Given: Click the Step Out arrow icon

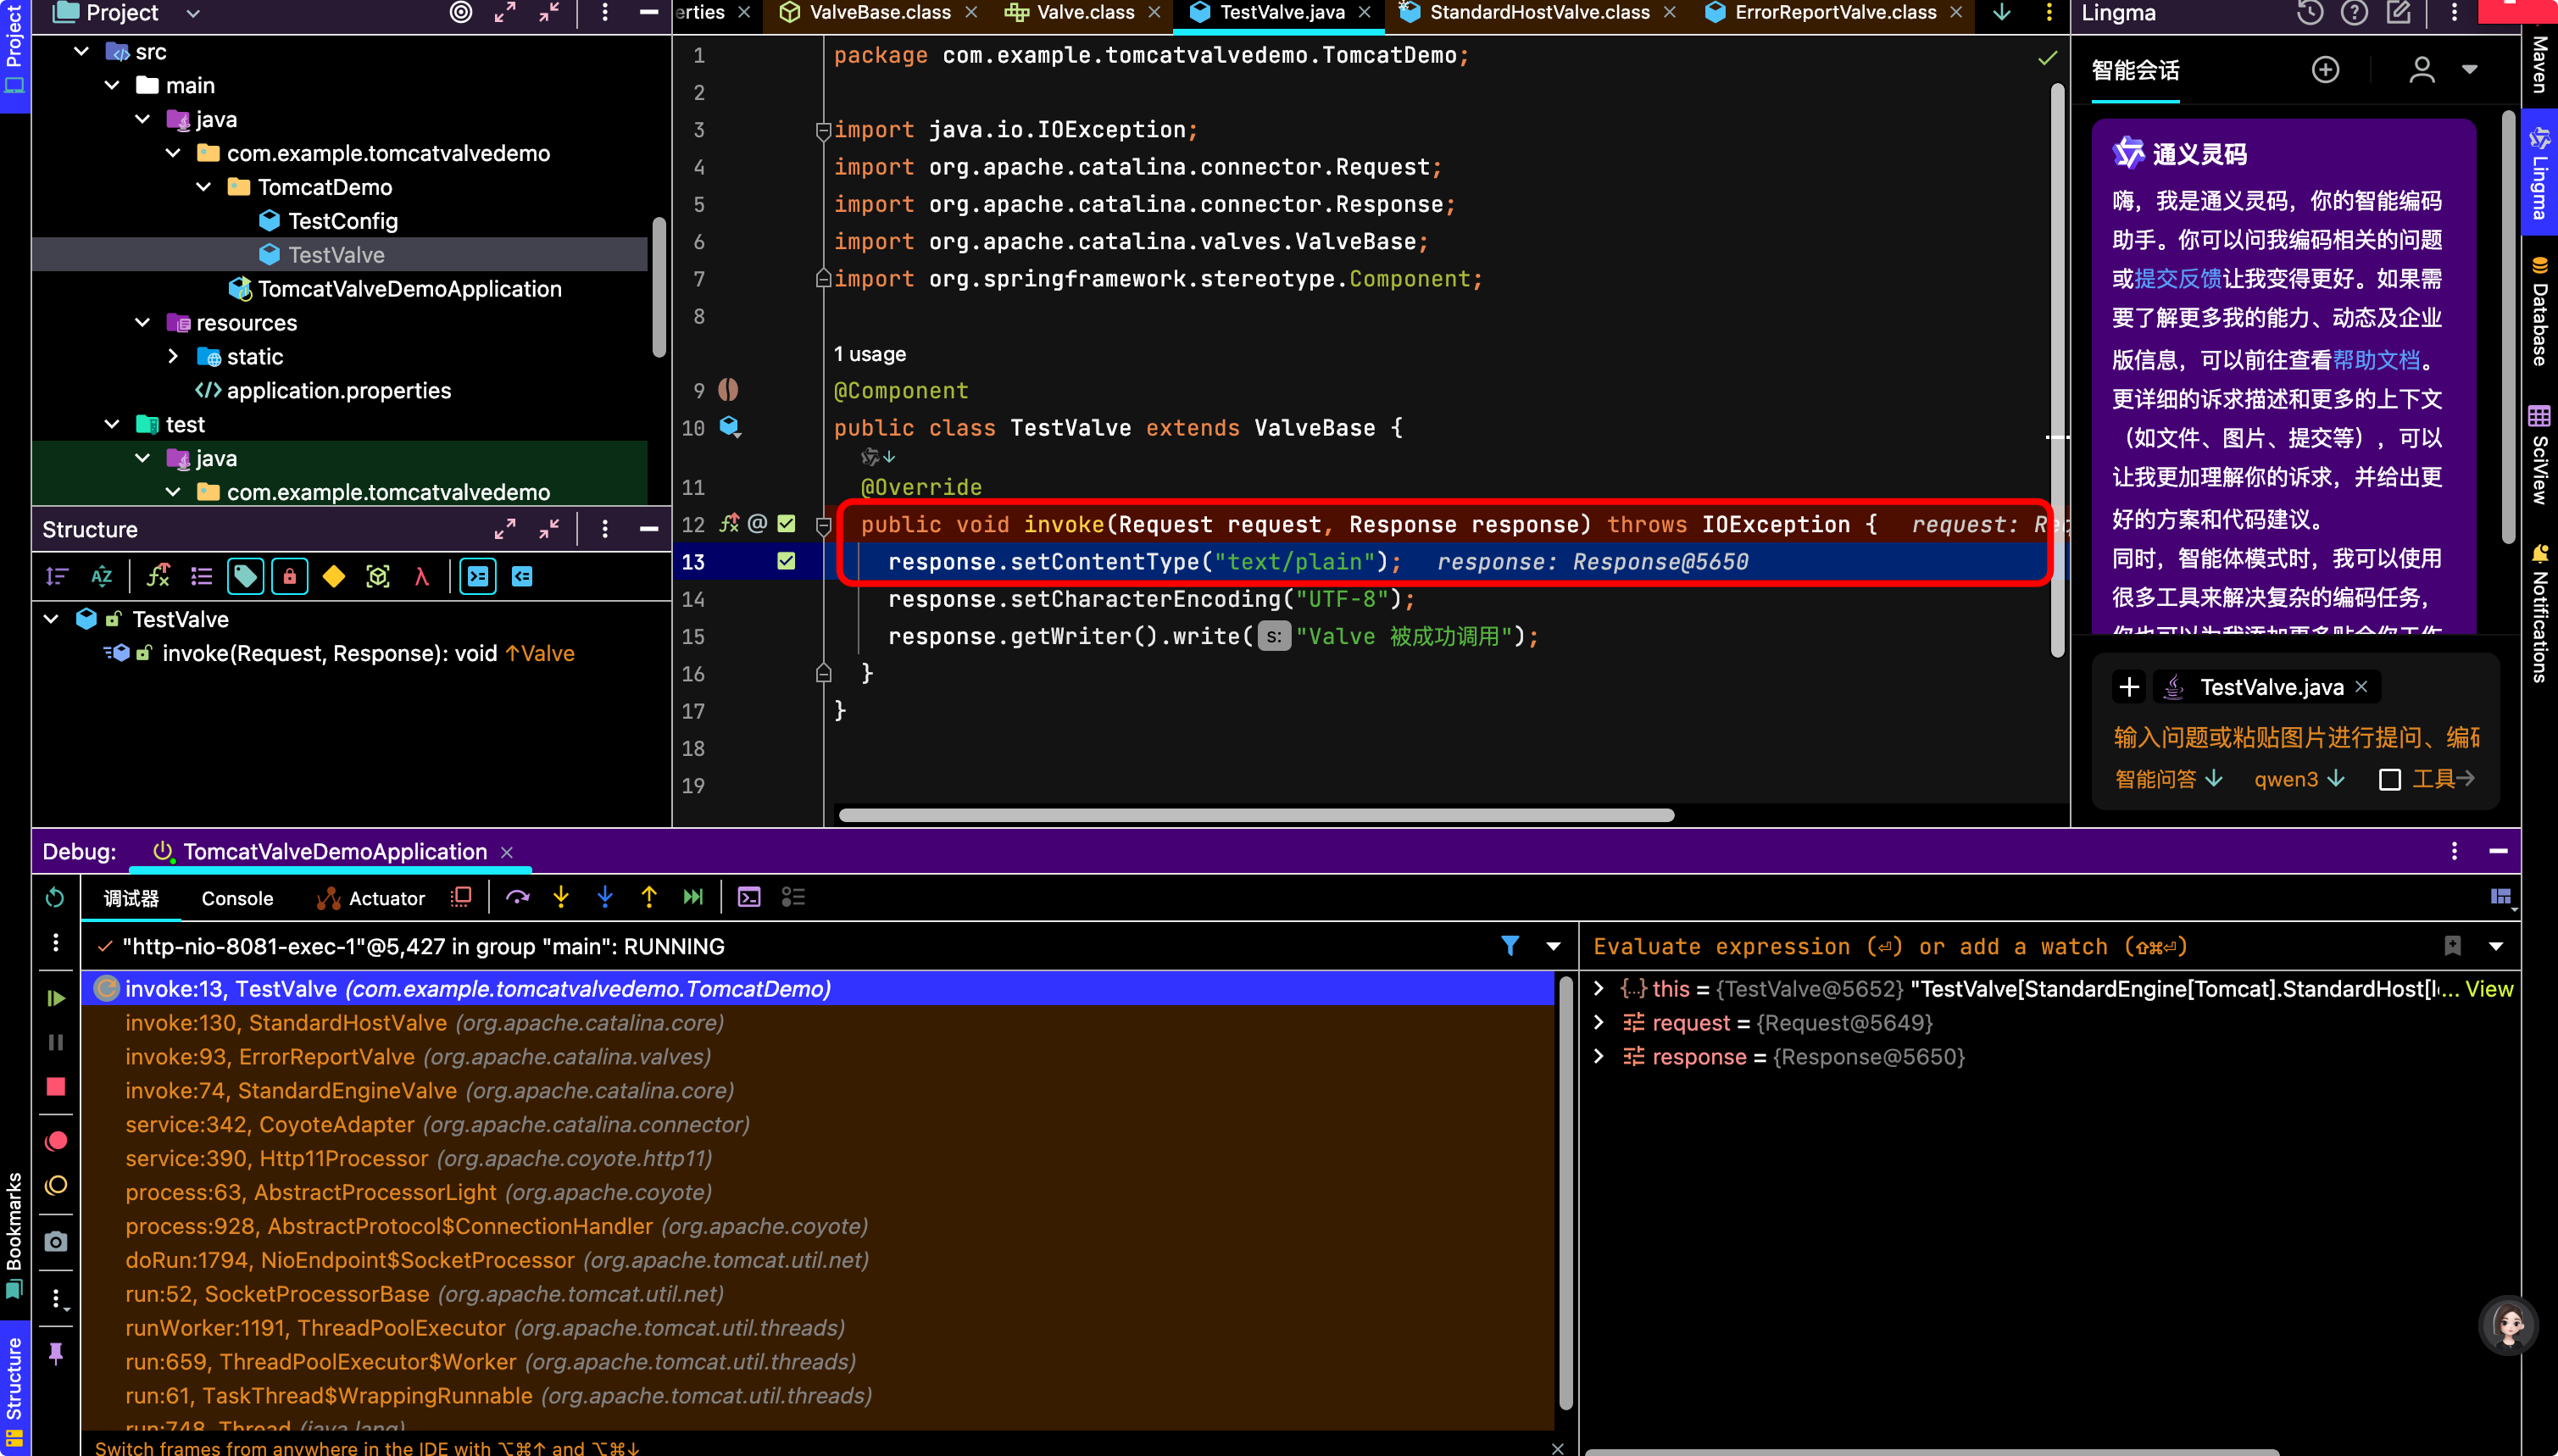Looking at the screenshot, I should (x=649, y=897).
